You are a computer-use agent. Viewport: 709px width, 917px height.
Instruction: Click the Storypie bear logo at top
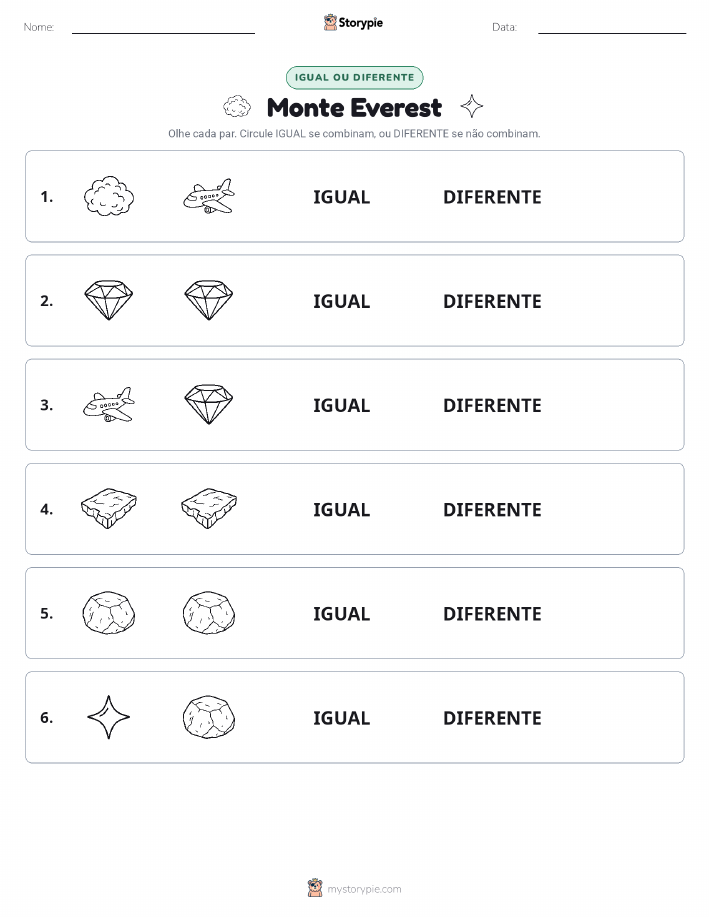click(331, 23)
